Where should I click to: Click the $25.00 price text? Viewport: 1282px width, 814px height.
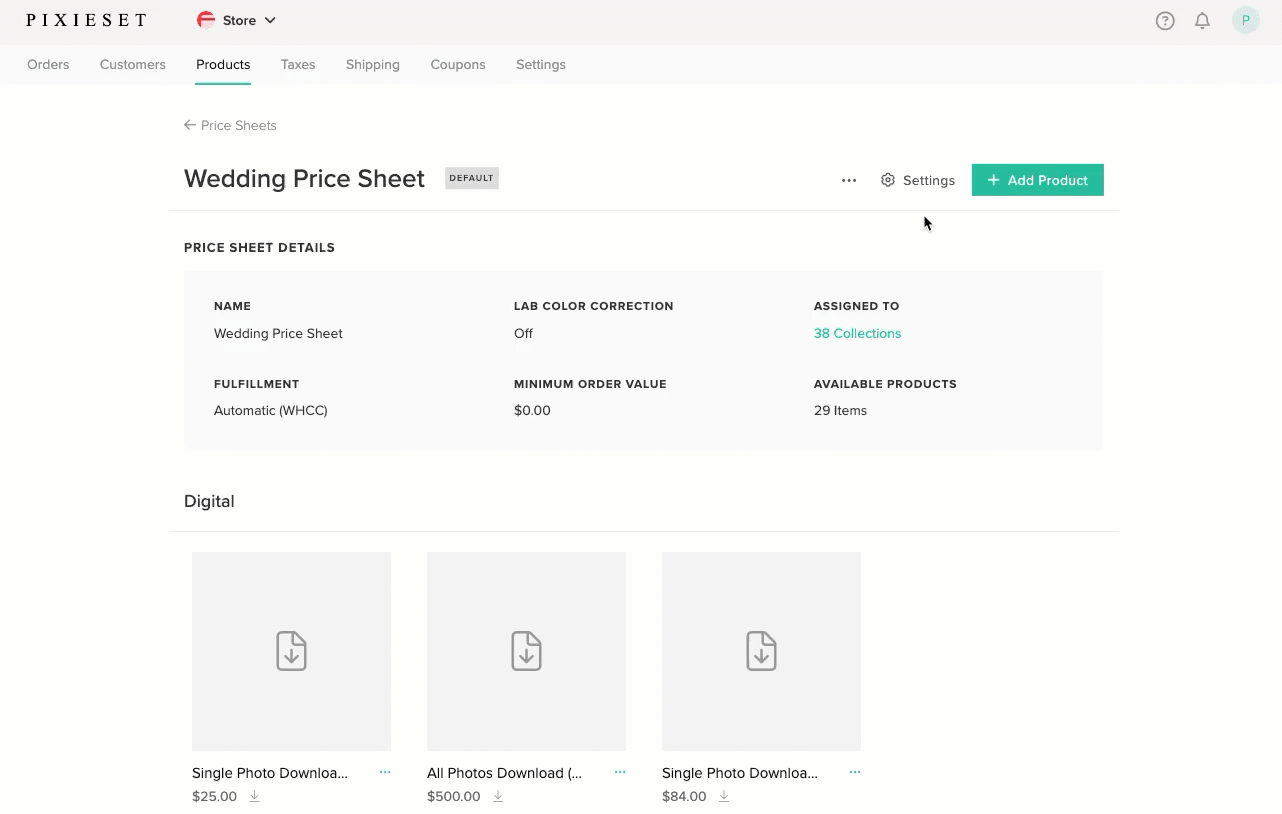[214, 797]
